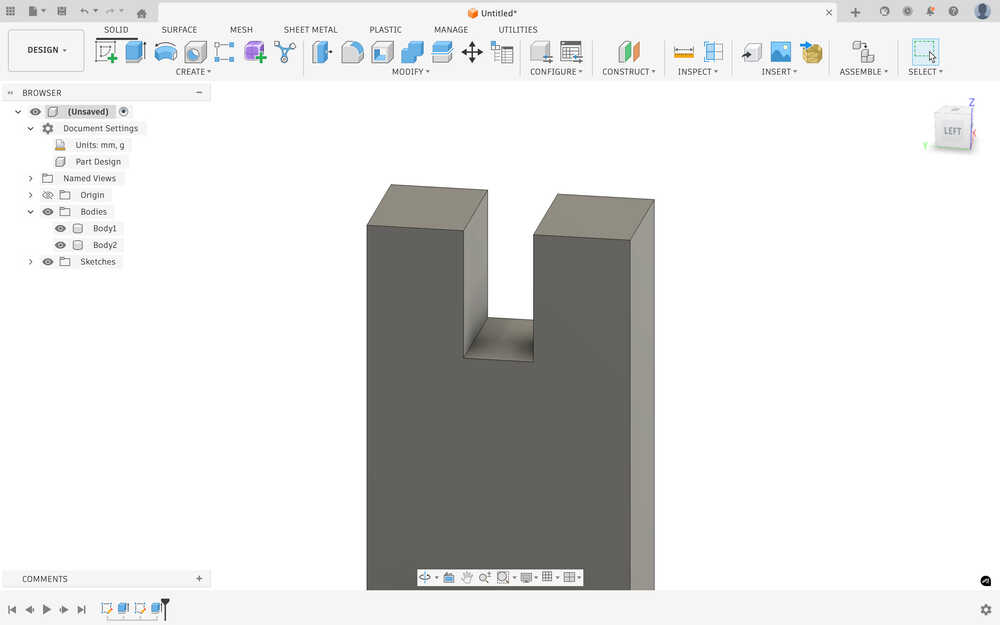
Task: Click the Orbit tool in navigation bar
Action: 425,577
